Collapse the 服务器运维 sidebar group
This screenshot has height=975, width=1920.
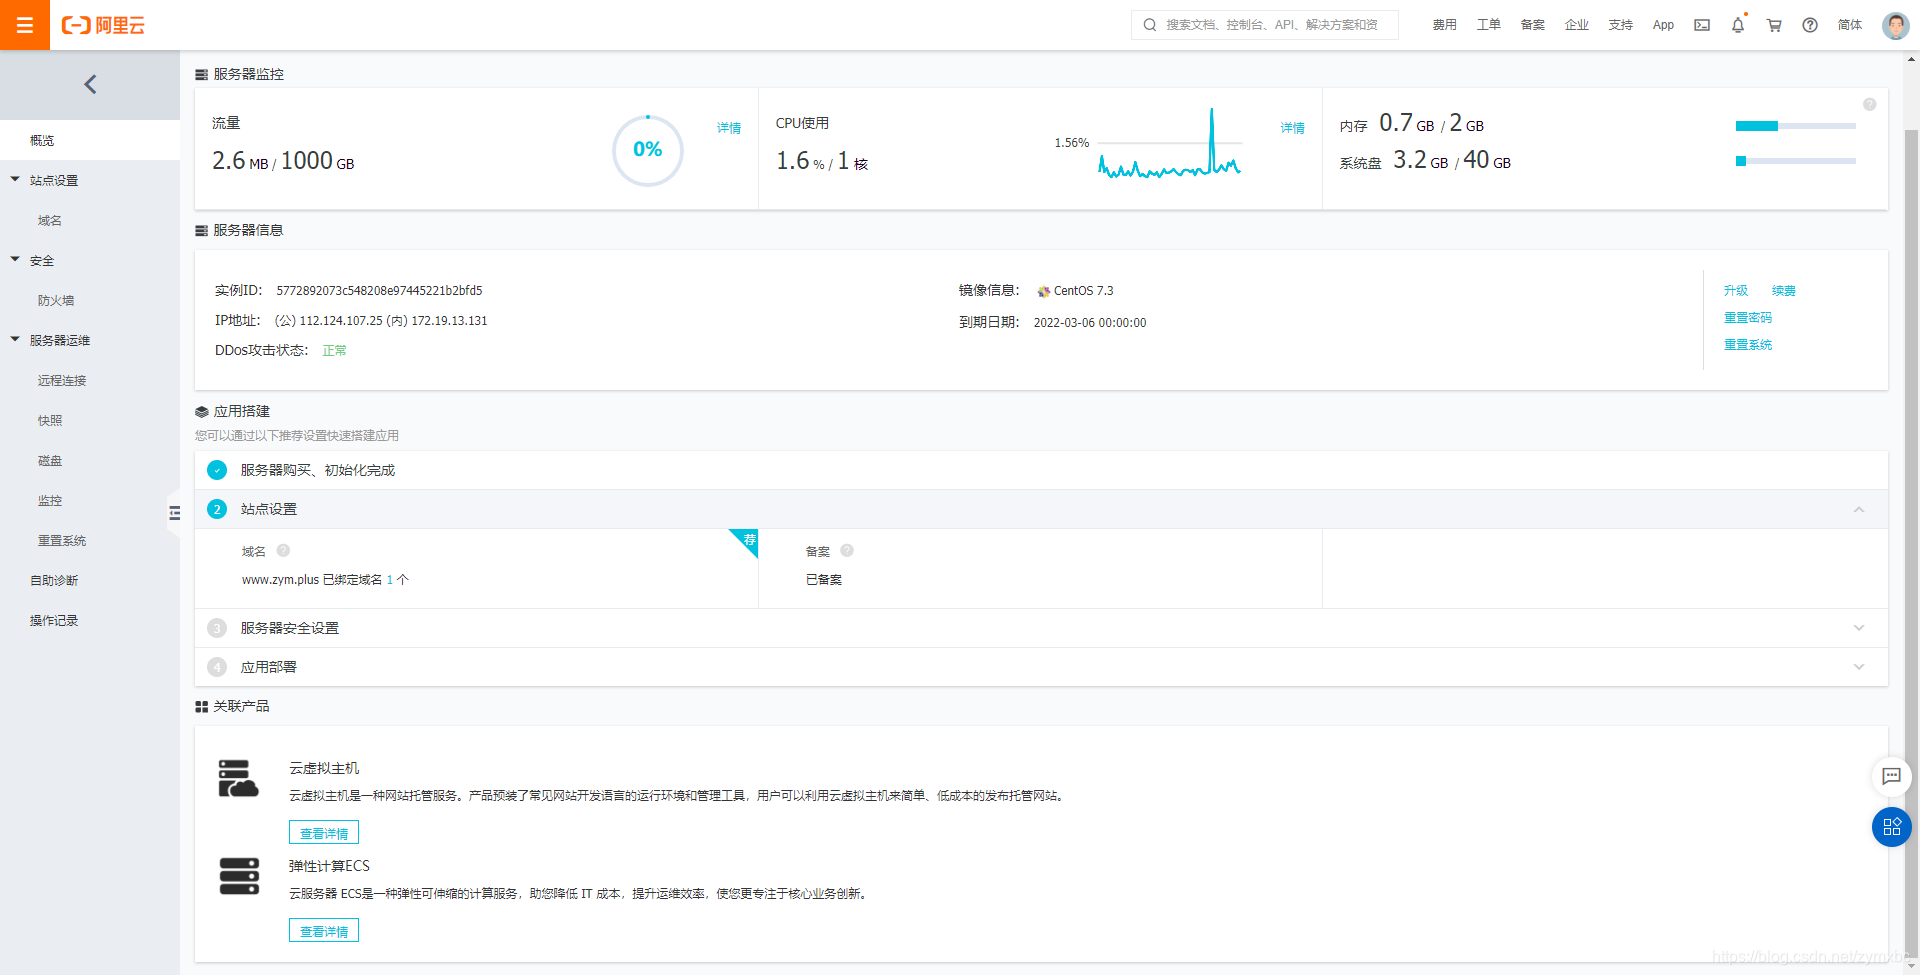click(15, 340)
